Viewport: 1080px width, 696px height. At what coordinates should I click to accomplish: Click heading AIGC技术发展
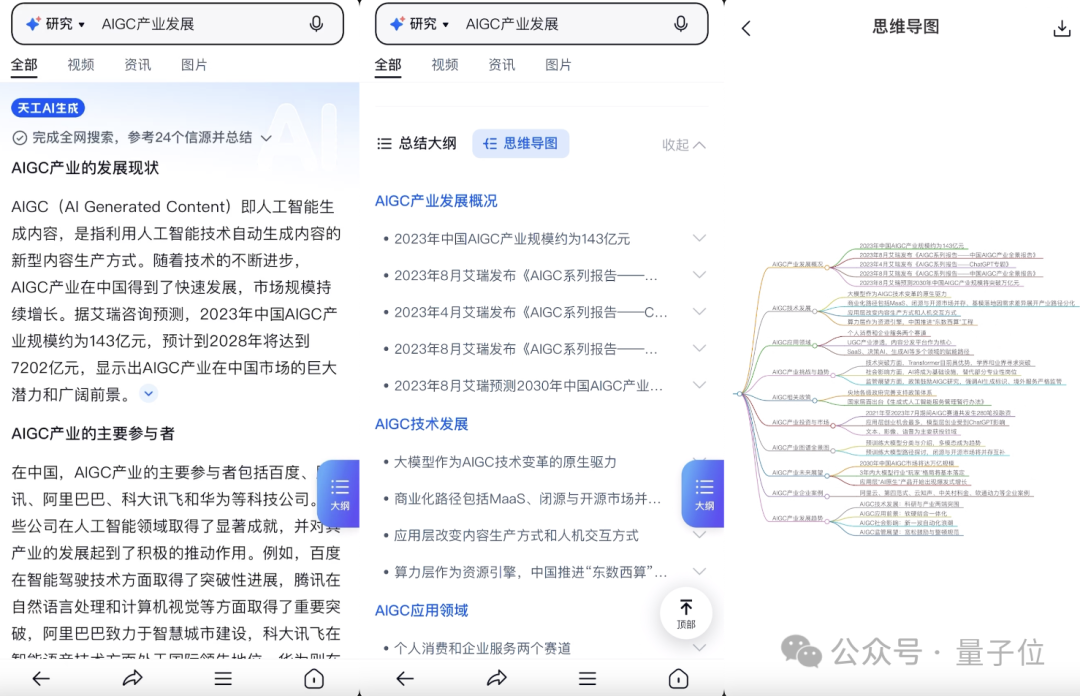point(422,424)
